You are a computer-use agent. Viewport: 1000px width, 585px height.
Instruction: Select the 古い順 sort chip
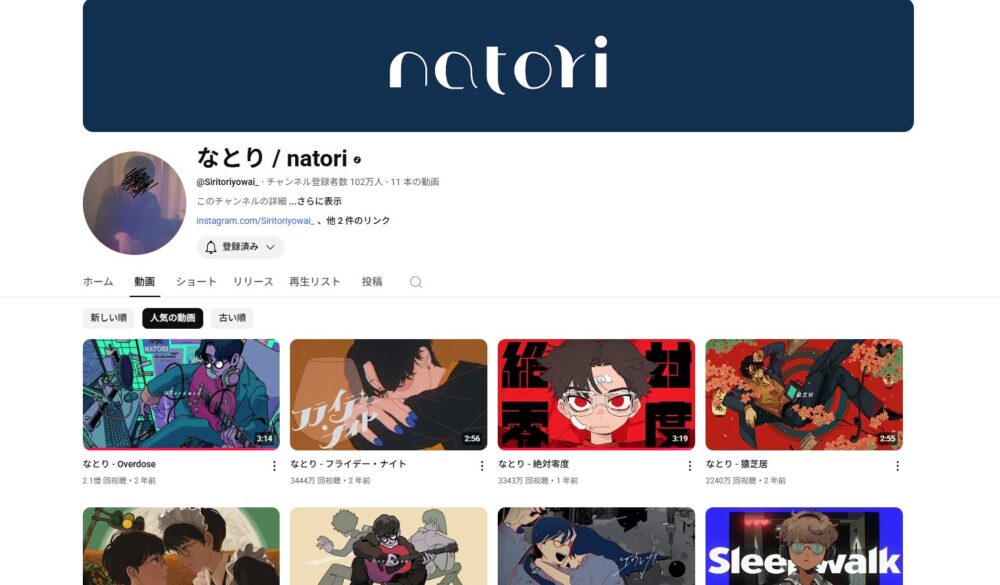click(232, 318)
